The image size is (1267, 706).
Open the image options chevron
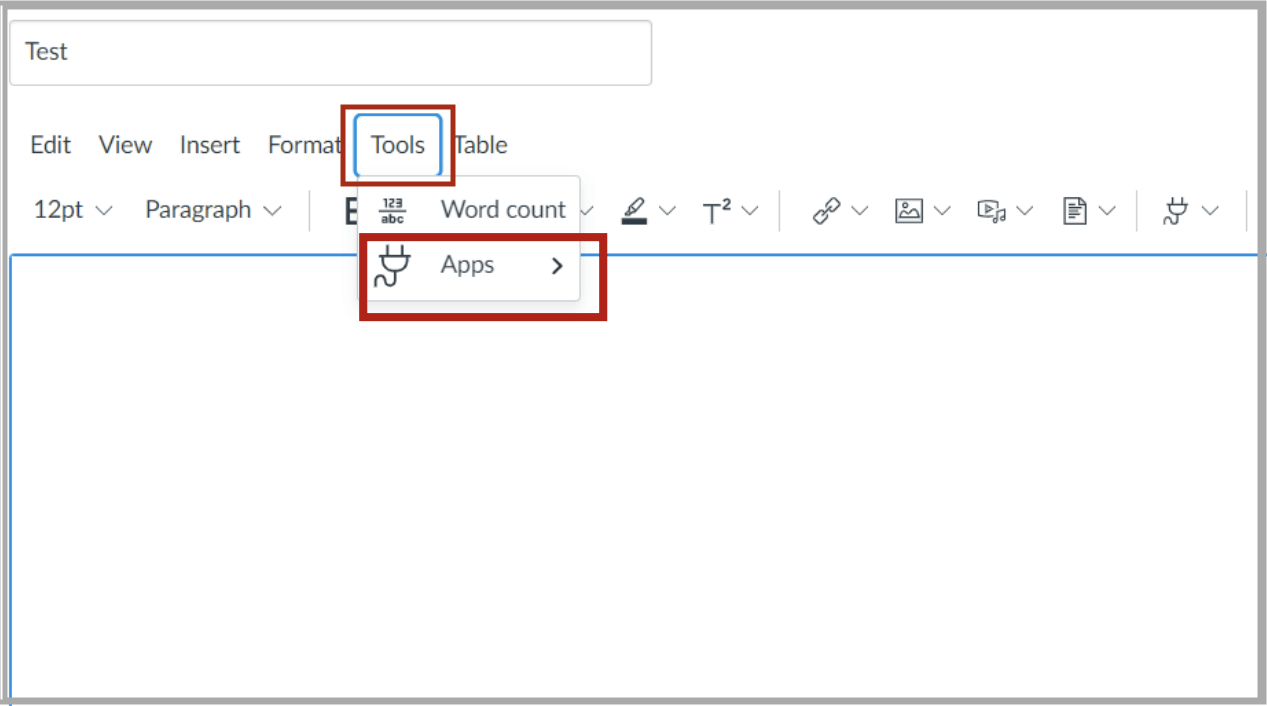pos(941,210)
